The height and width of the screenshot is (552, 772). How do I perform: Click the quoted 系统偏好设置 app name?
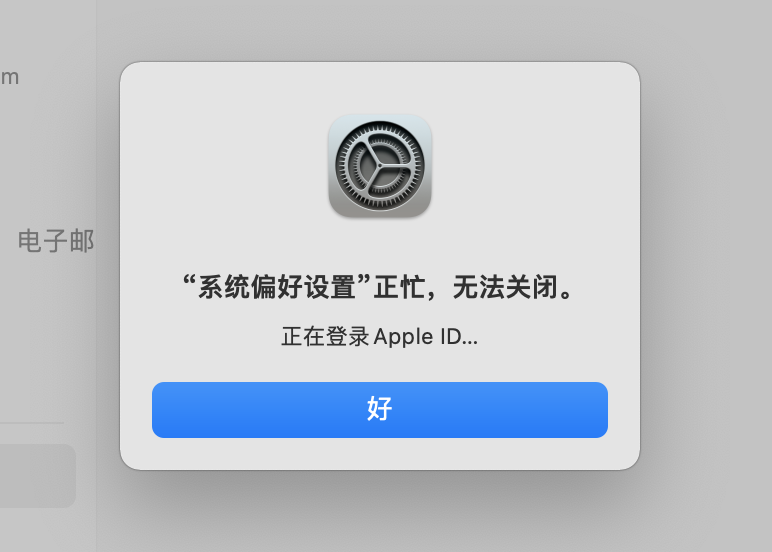point(277,287)
